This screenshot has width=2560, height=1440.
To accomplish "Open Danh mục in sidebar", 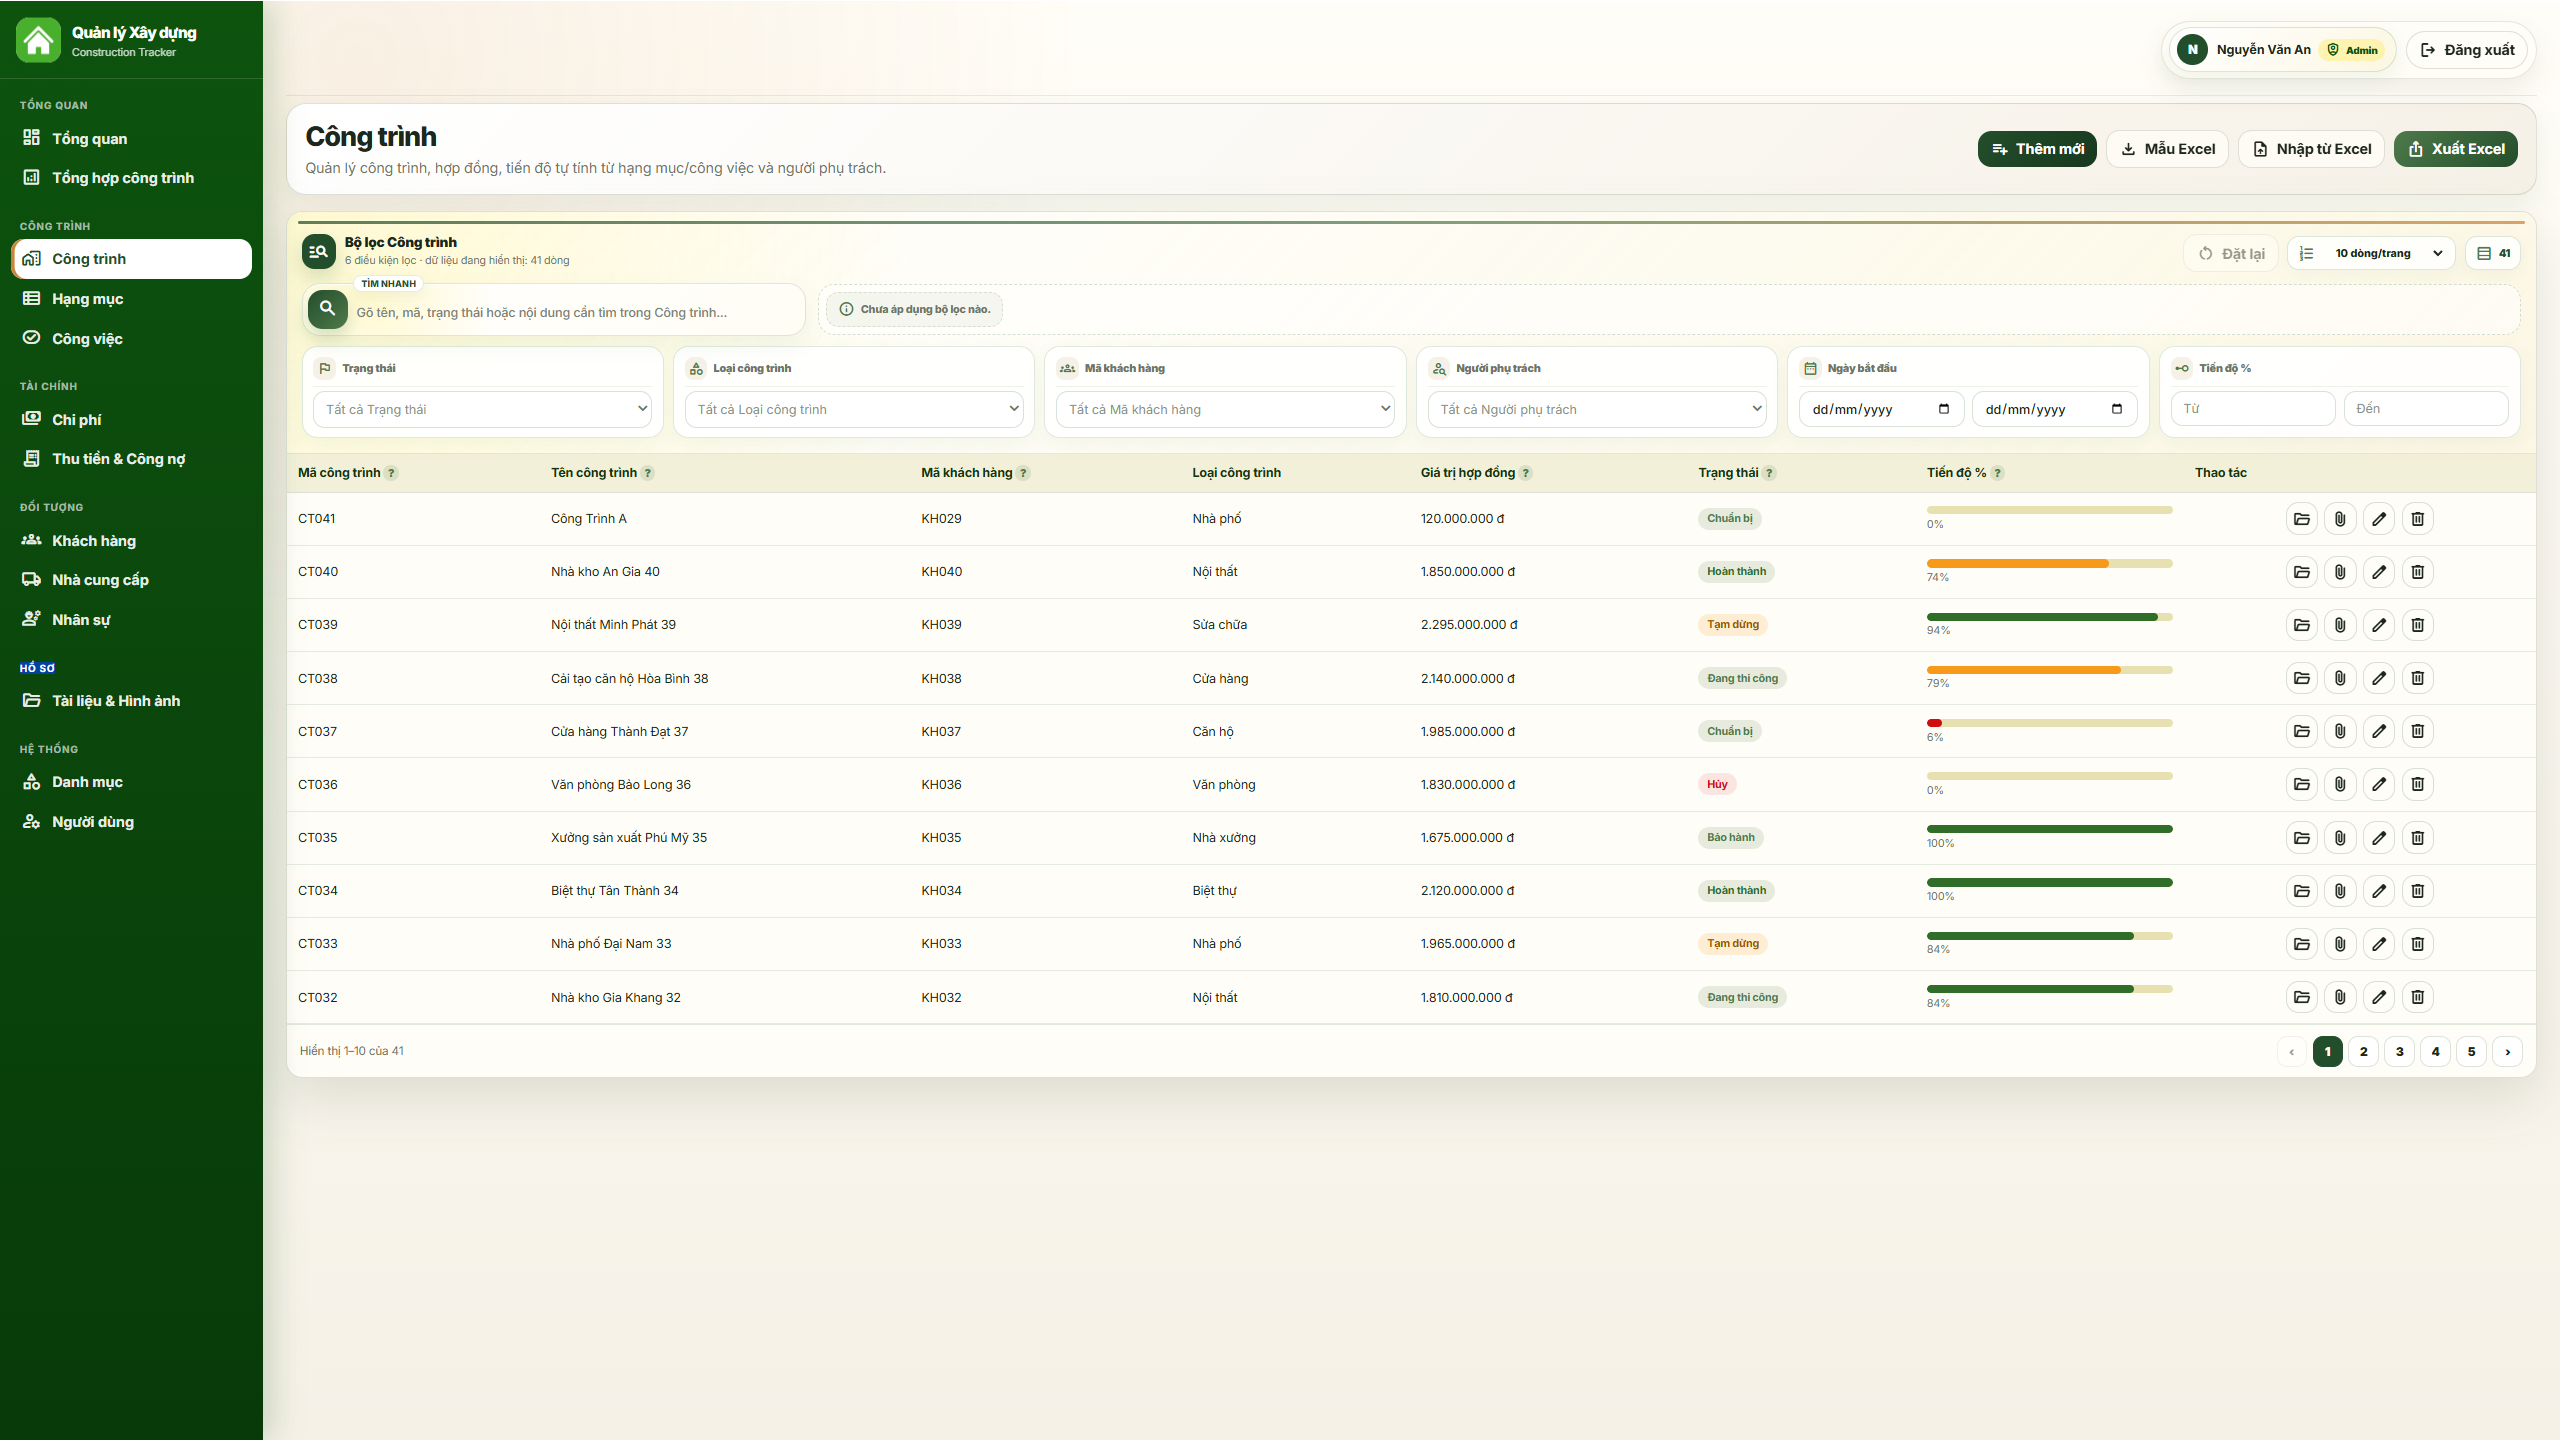I will (131, 782).
